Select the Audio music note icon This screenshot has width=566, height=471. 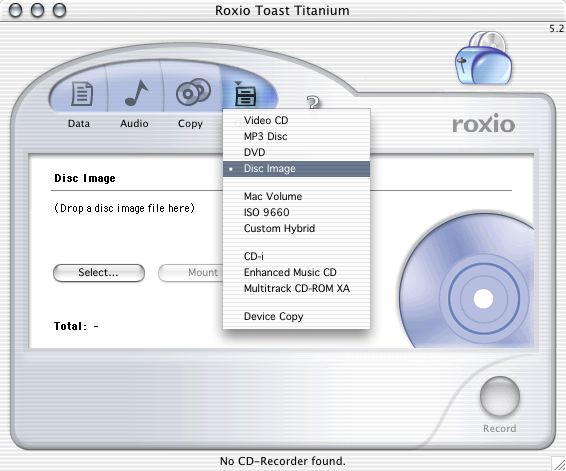coord(136,92)
